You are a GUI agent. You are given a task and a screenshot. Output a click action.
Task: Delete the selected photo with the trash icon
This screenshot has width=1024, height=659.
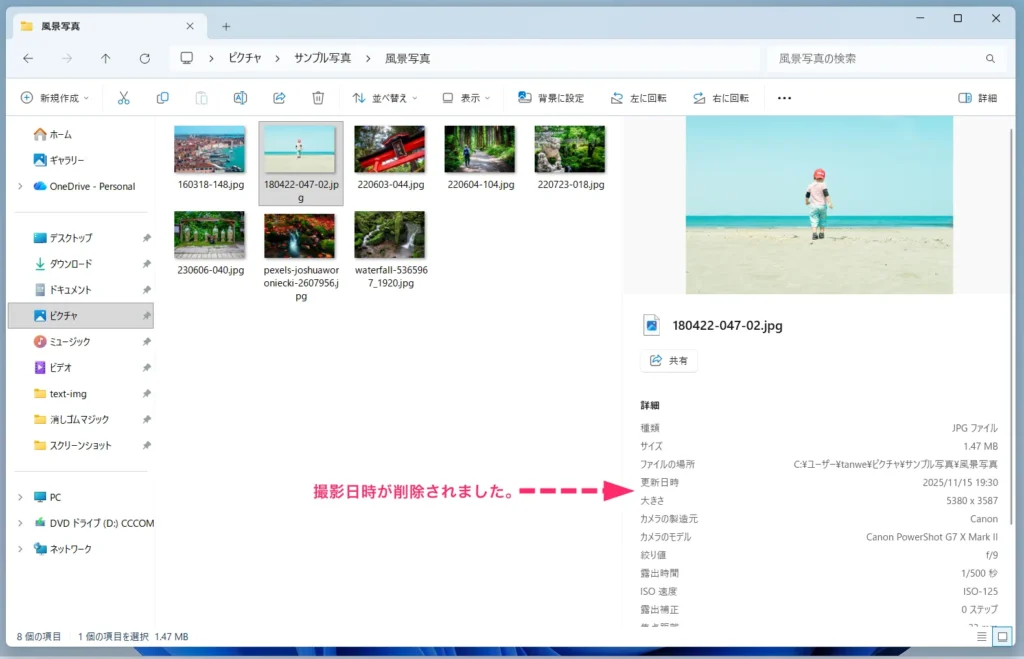point(319,97)
